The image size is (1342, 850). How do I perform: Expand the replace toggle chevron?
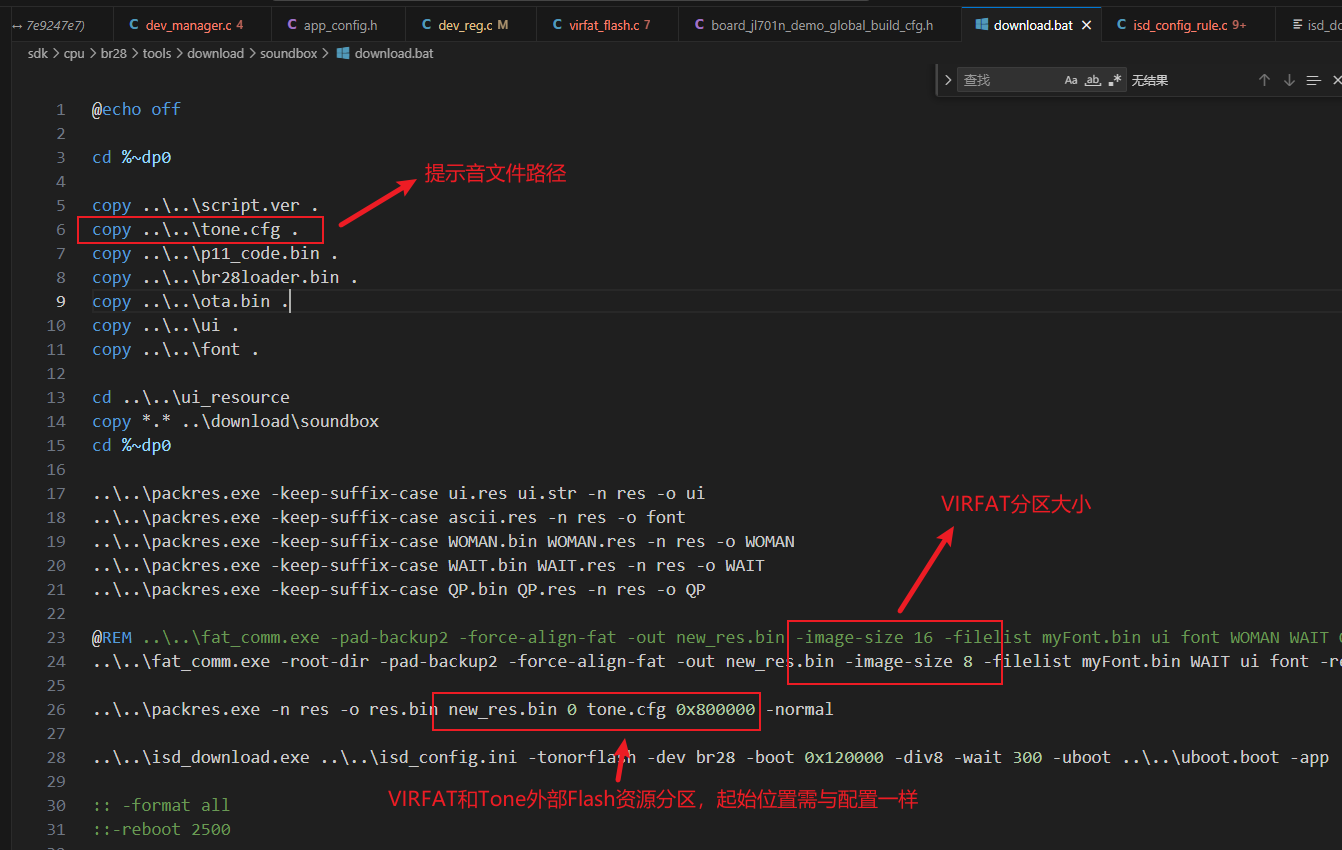click(948, 80)
